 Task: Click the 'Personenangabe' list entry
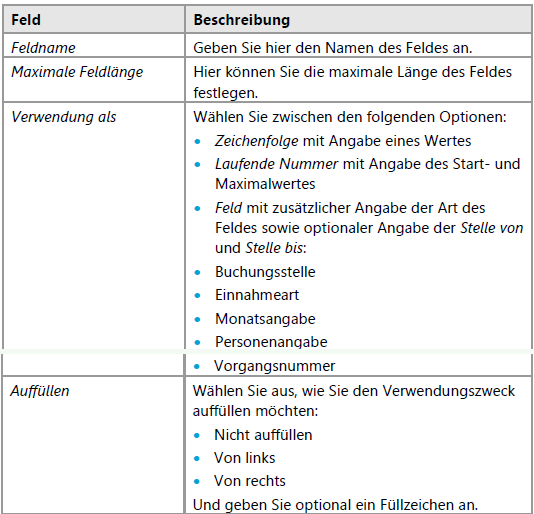tap(271, 342)
